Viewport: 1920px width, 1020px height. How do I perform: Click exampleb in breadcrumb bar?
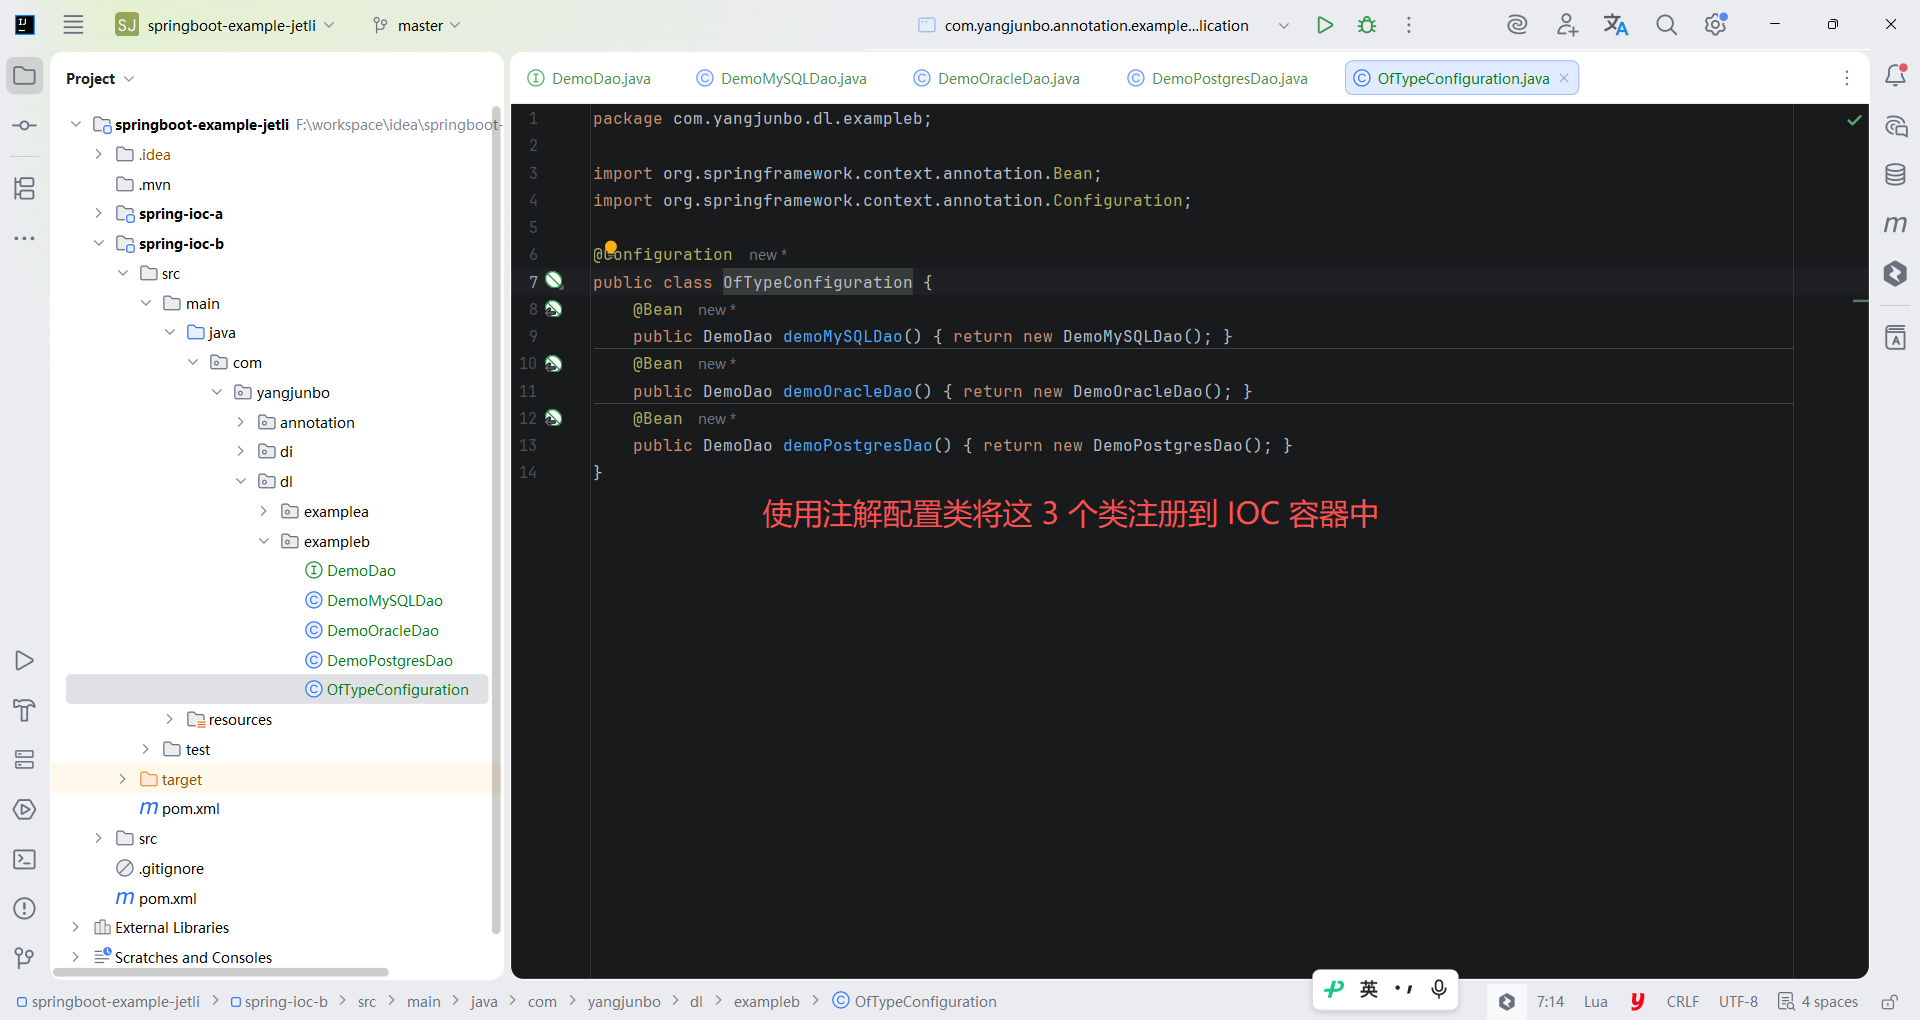point(767,1002)
